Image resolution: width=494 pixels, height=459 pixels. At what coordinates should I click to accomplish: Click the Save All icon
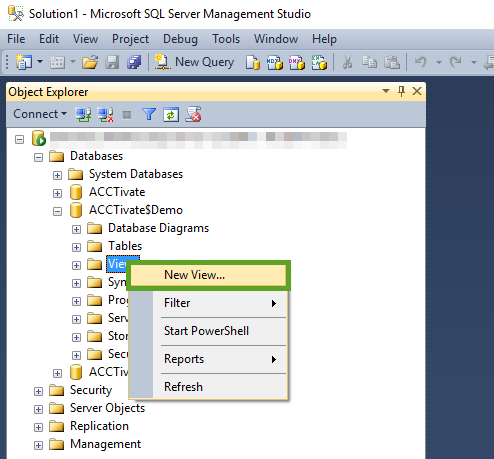coord(134,62)
